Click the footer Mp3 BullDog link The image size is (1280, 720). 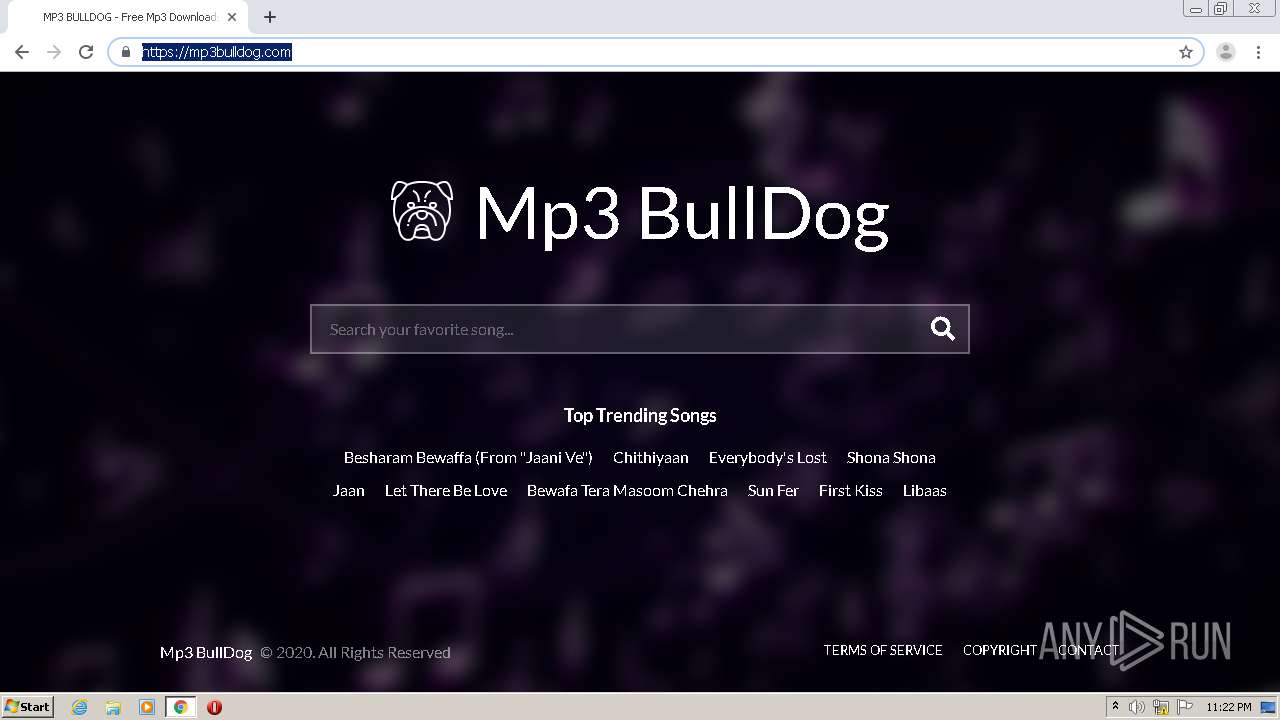[206, 652]
